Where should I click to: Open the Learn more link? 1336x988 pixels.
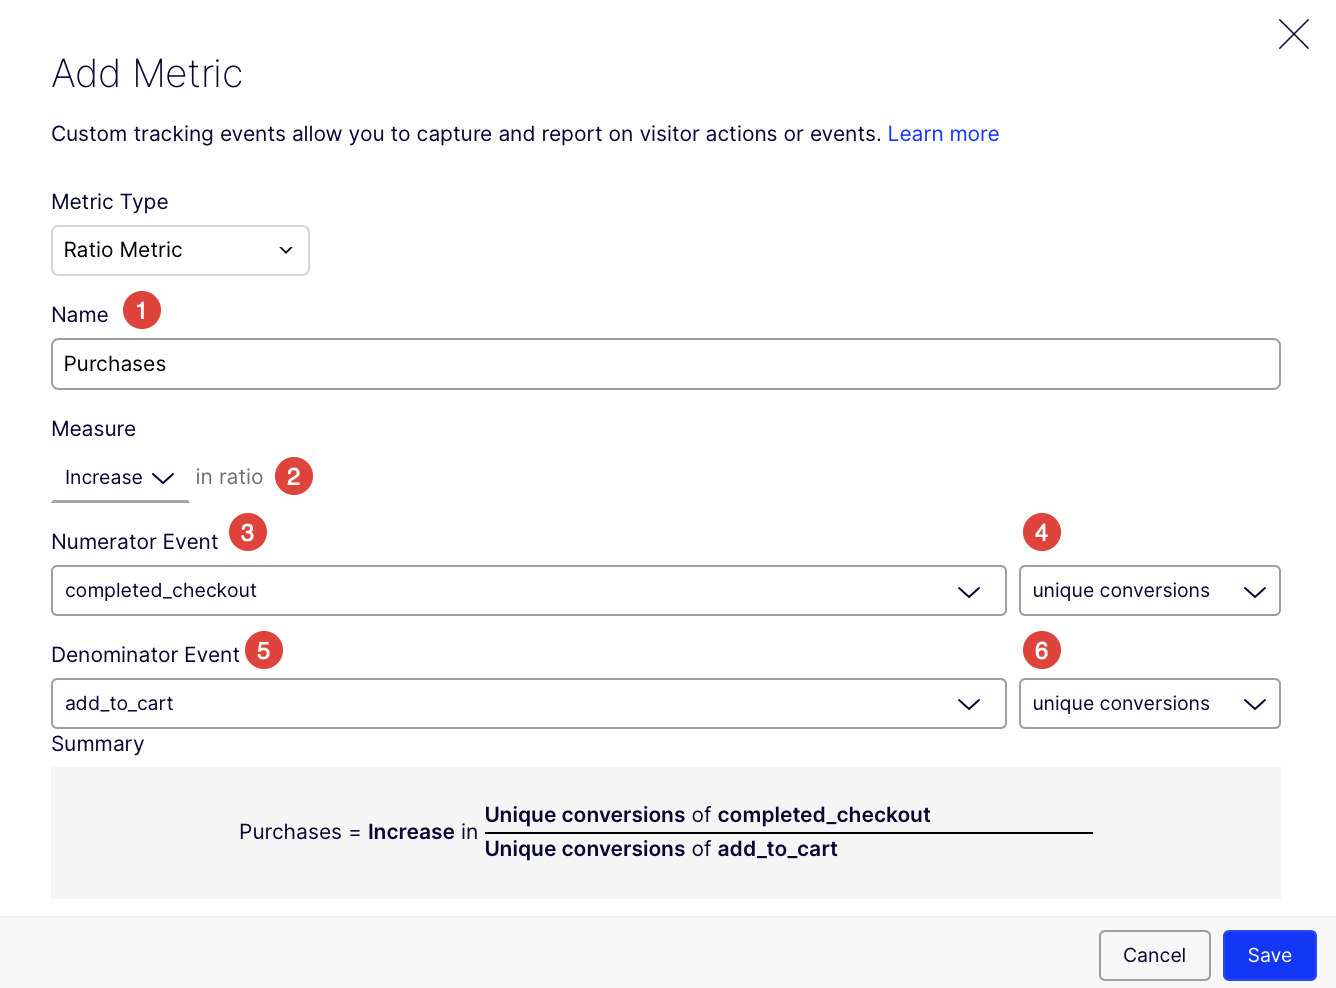tap(943, 134)
